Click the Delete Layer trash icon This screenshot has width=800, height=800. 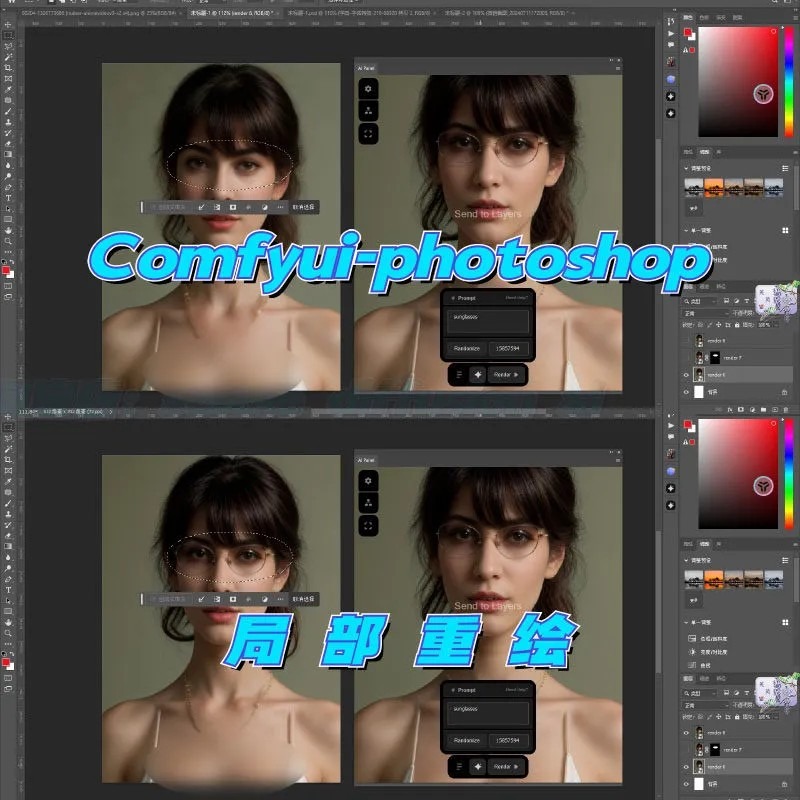pos(786,409)
